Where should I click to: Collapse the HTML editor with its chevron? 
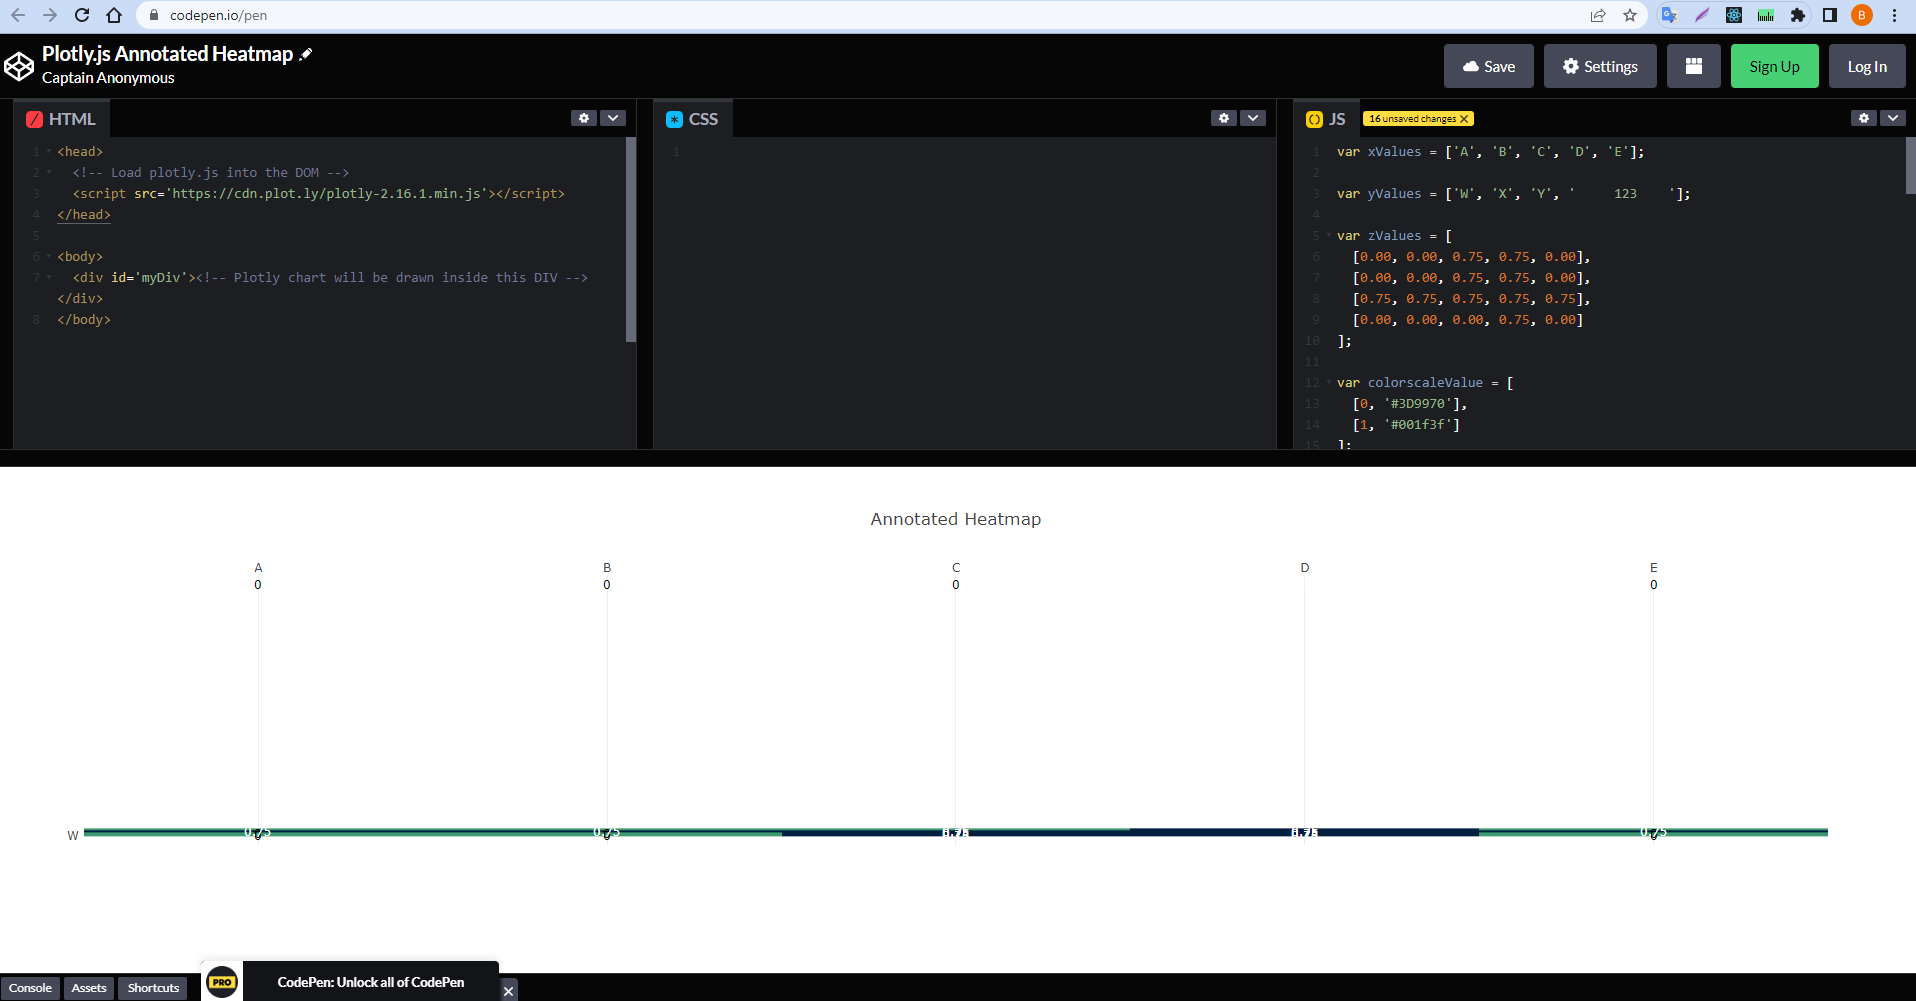coord(612,118)
